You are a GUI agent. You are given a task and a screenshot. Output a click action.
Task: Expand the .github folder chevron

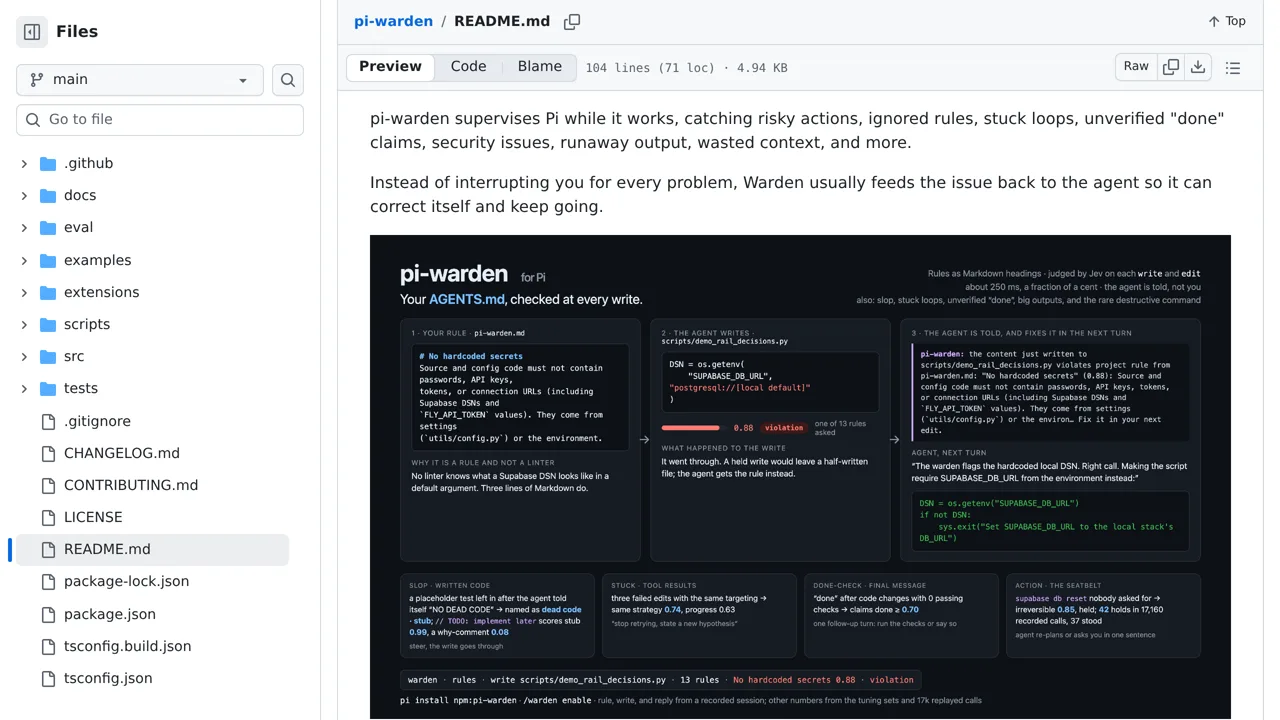pyautogui.click(x=24, y=163)
